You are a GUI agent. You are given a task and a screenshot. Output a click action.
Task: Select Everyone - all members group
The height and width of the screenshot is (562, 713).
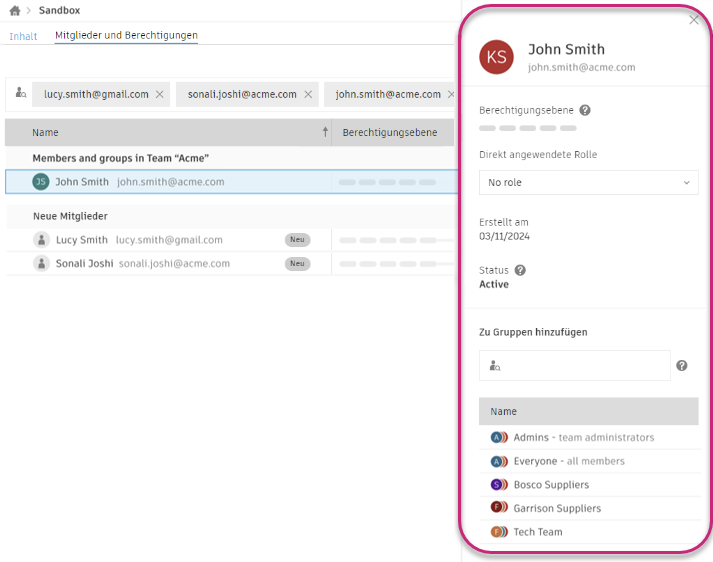tap(588, 461)
